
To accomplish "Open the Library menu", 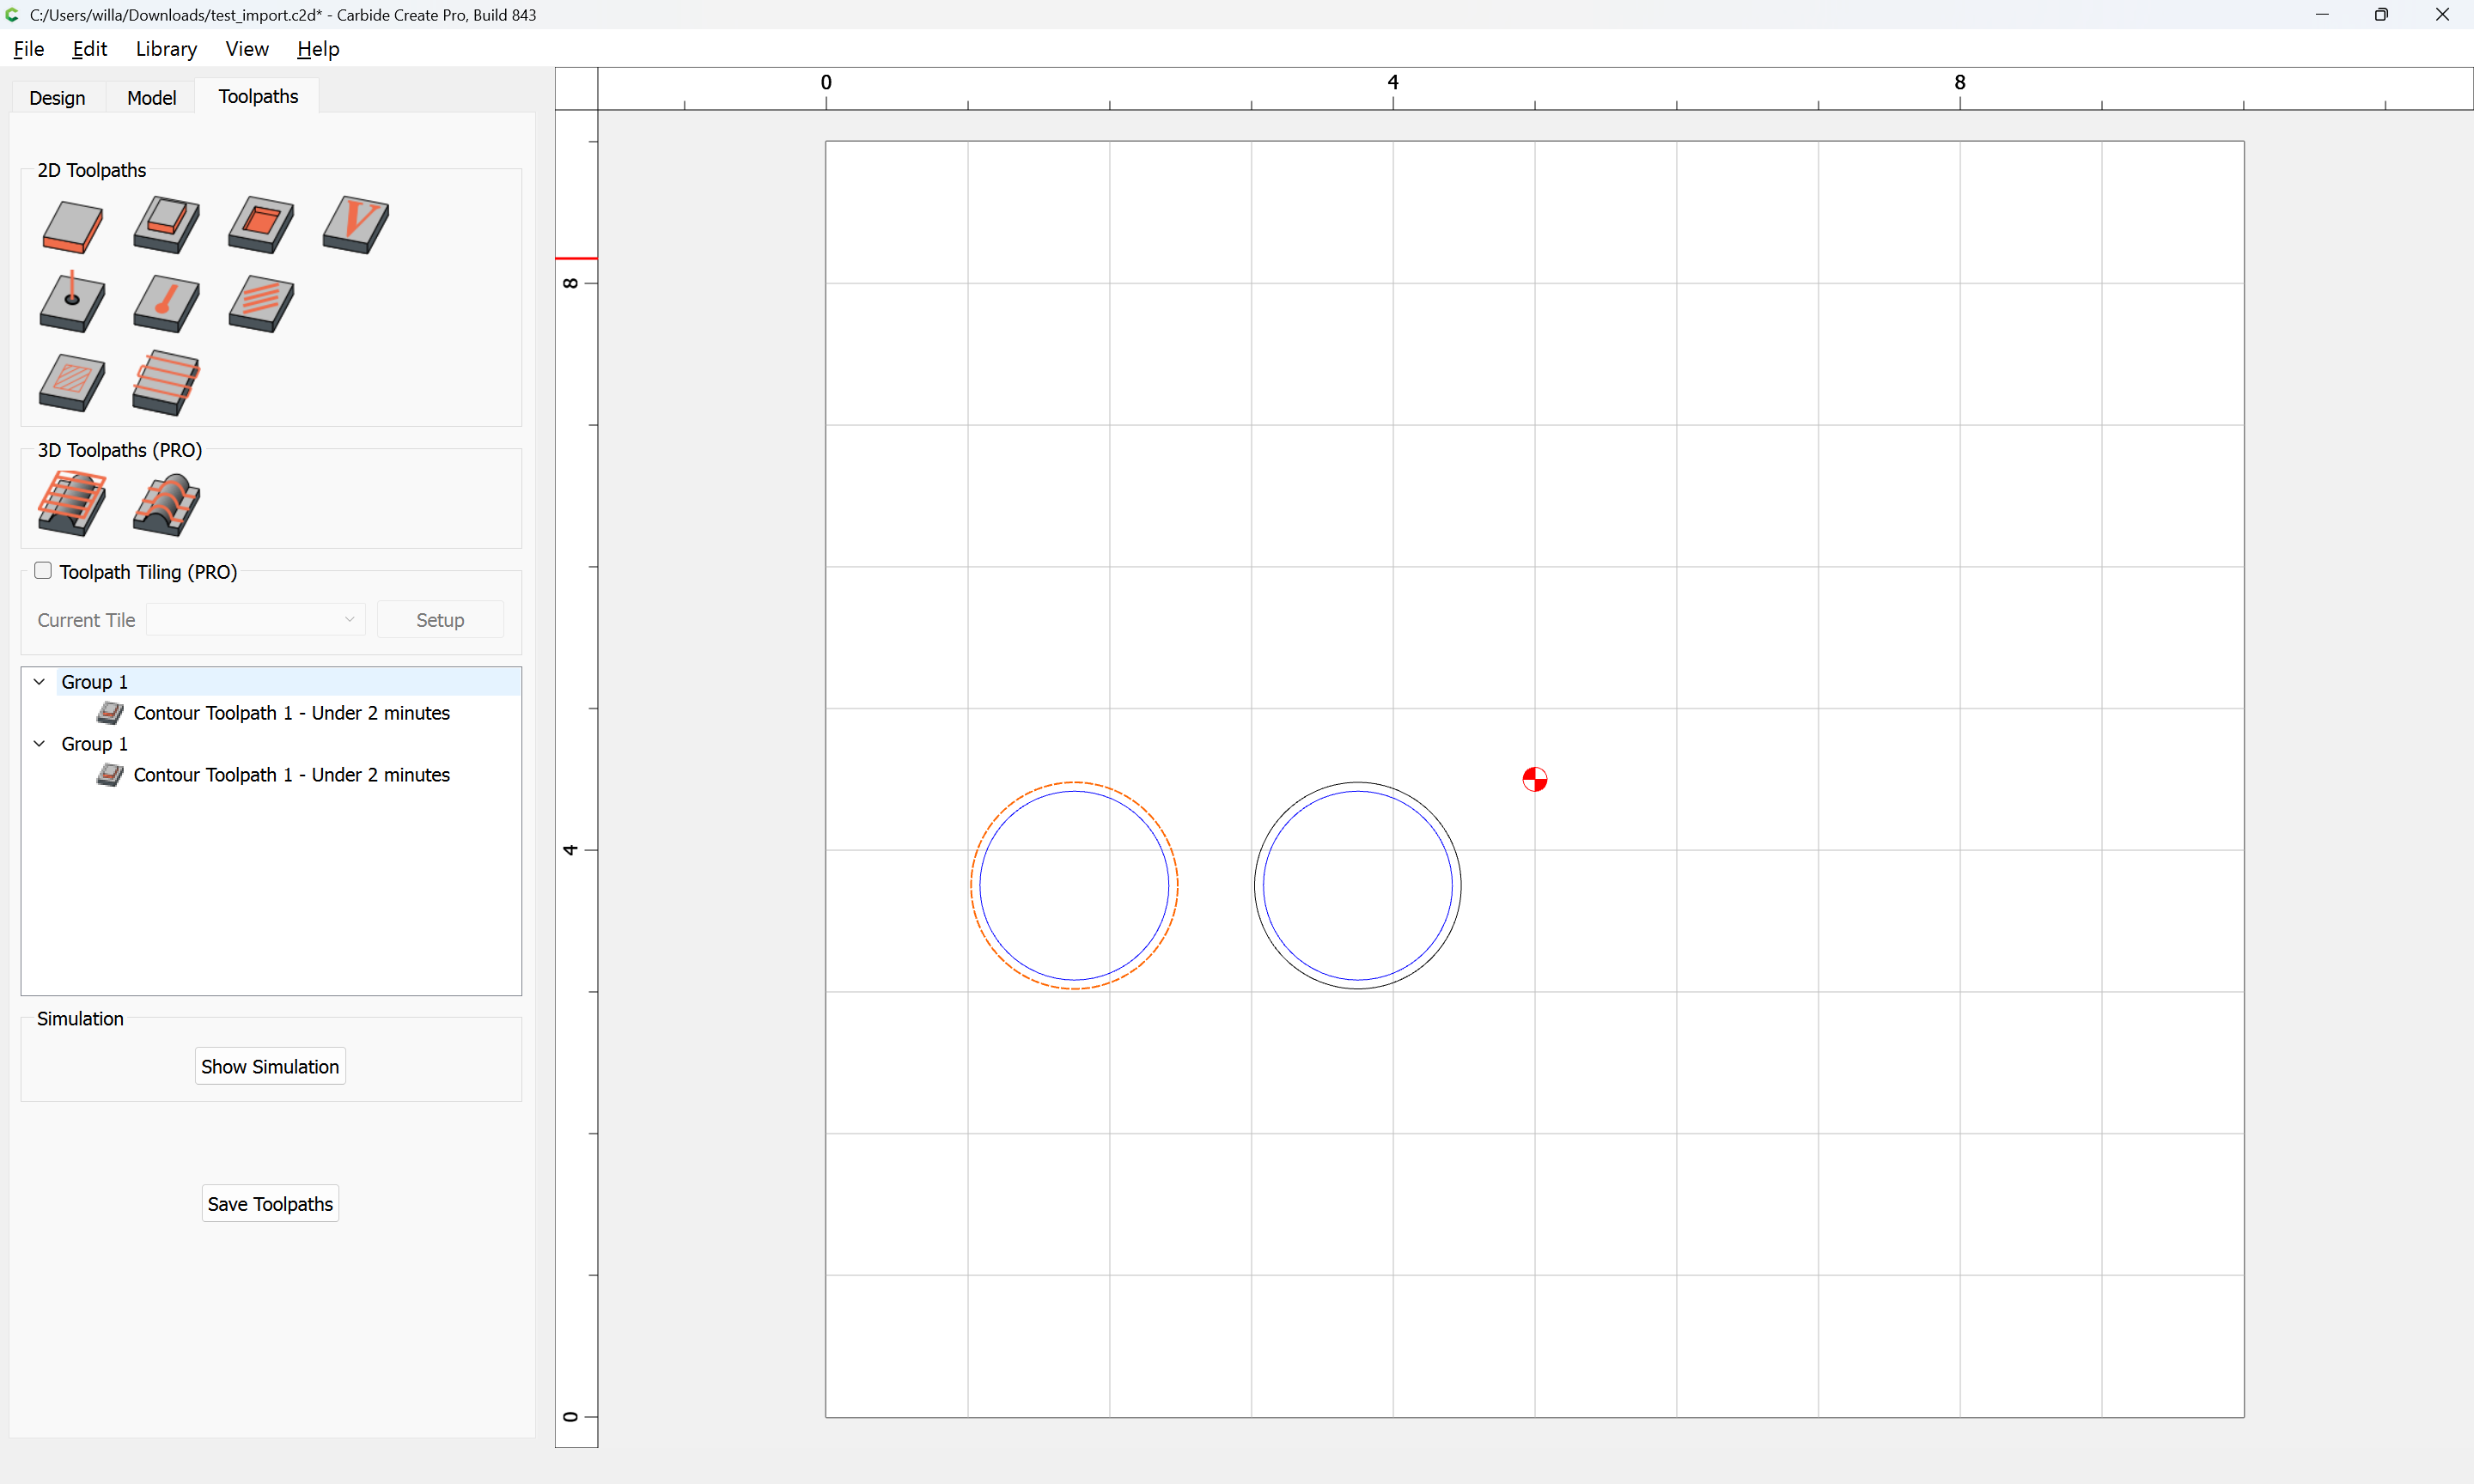I will [166, 49].
